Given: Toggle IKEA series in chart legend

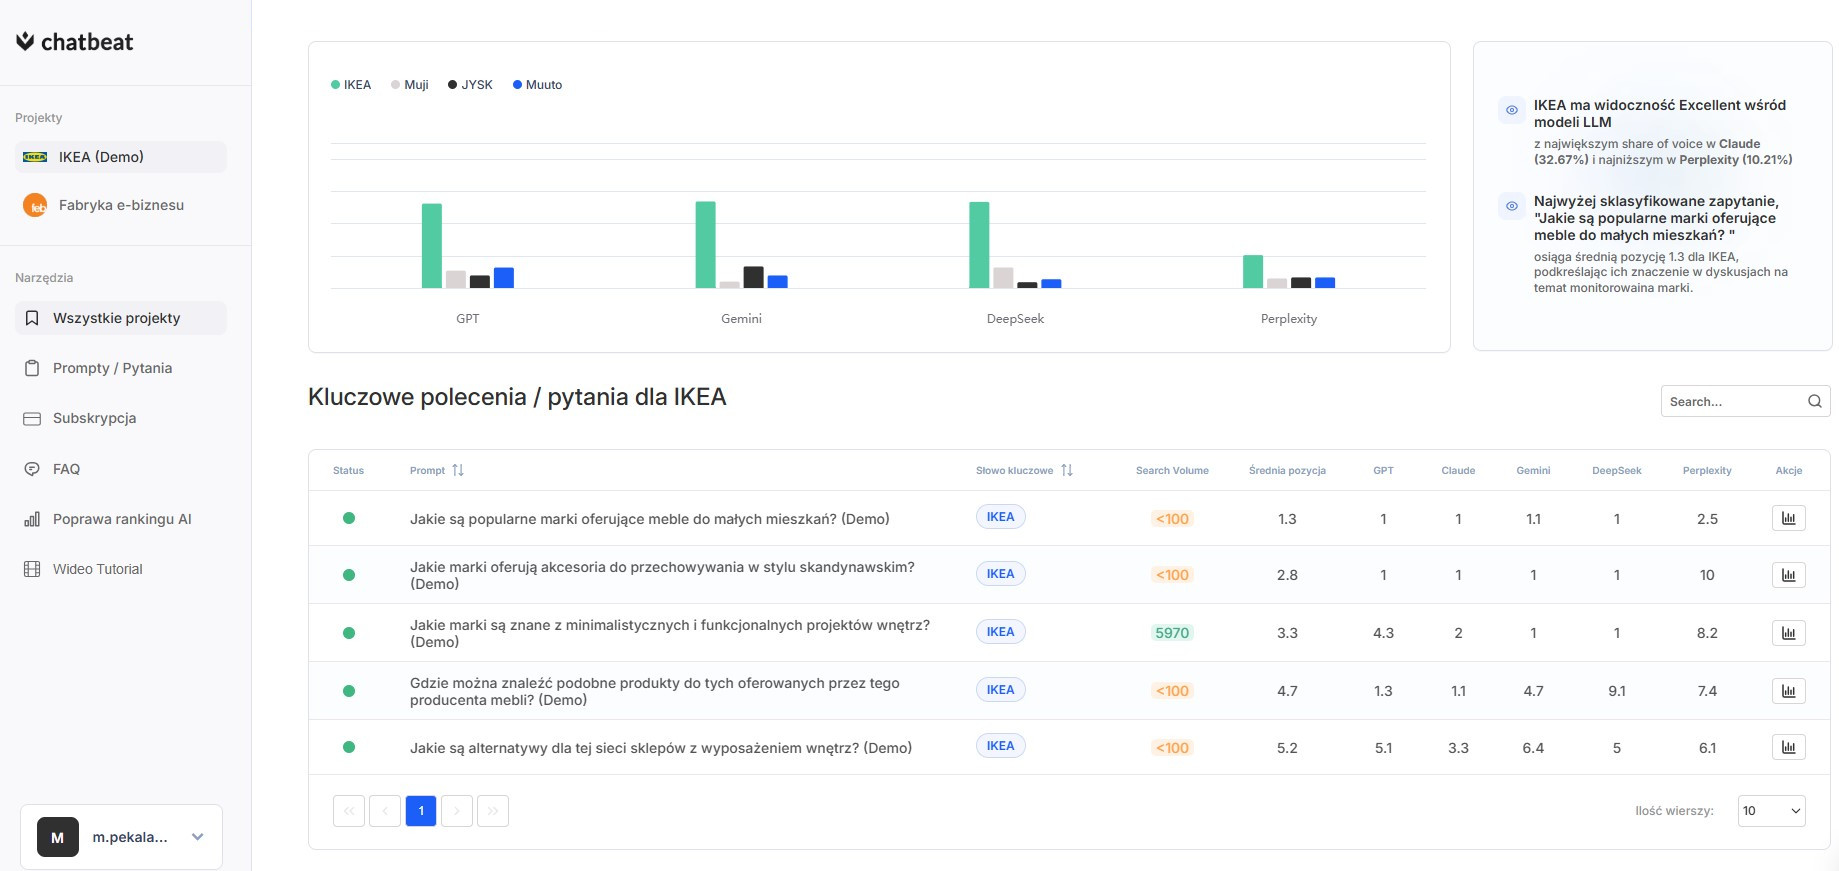Looking at the screenshot, I should [351, 85].
